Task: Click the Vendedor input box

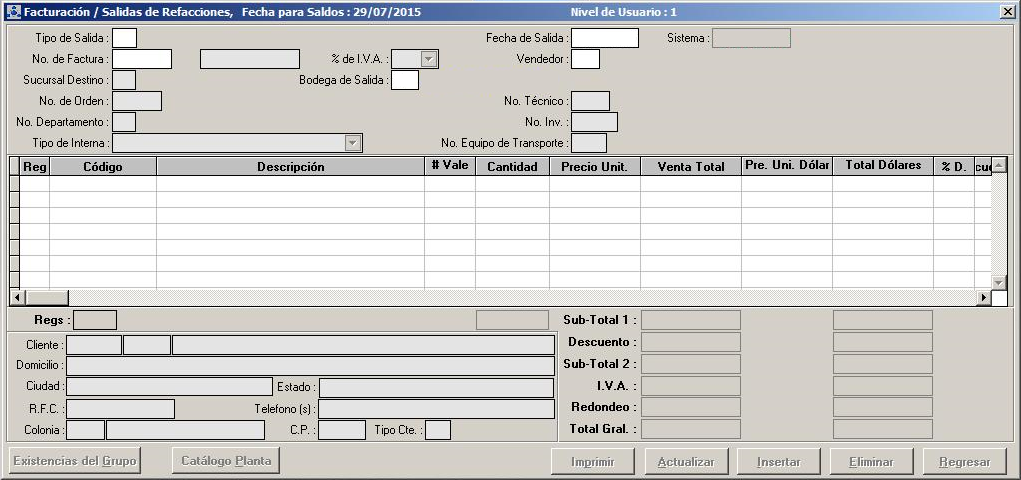Action: [x=585, y=59]
